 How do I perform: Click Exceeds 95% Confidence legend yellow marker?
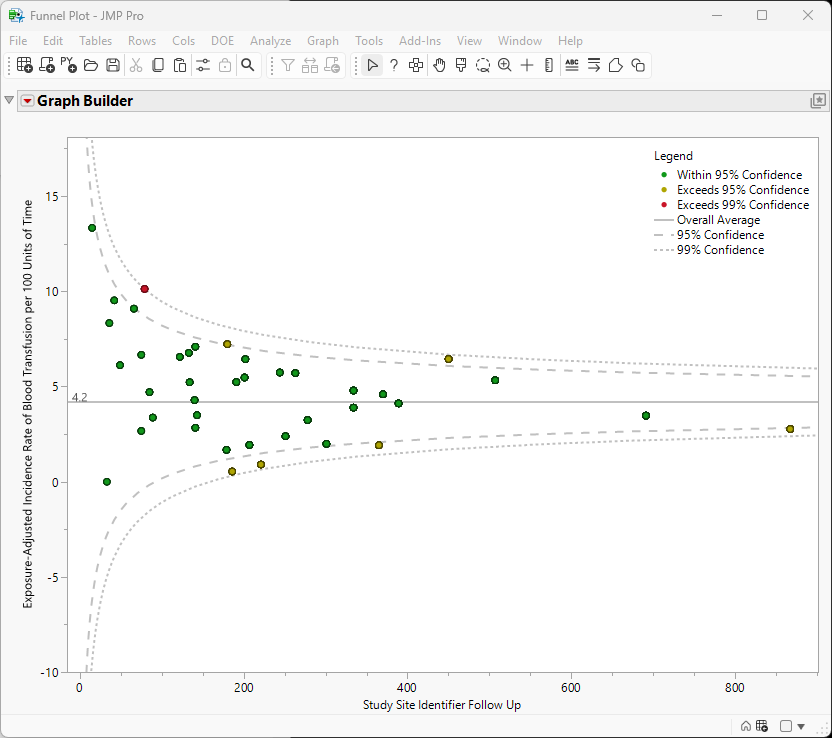point(664,189)
